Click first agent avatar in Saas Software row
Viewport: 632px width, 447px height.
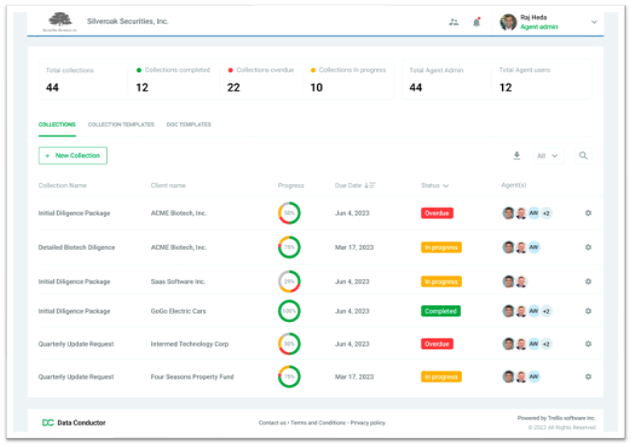(508, 282)
